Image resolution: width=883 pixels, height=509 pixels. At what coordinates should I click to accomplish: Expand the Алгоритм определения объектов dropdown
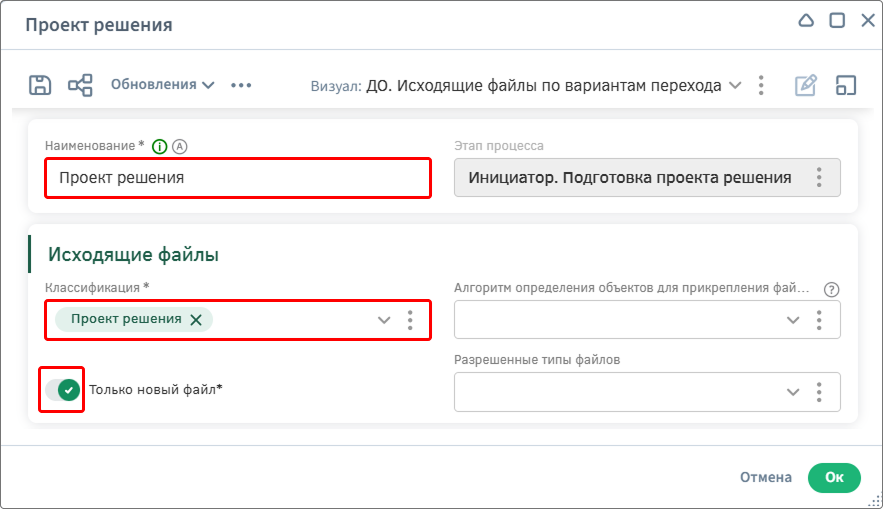pyautogui.click(x=793, y=320)
